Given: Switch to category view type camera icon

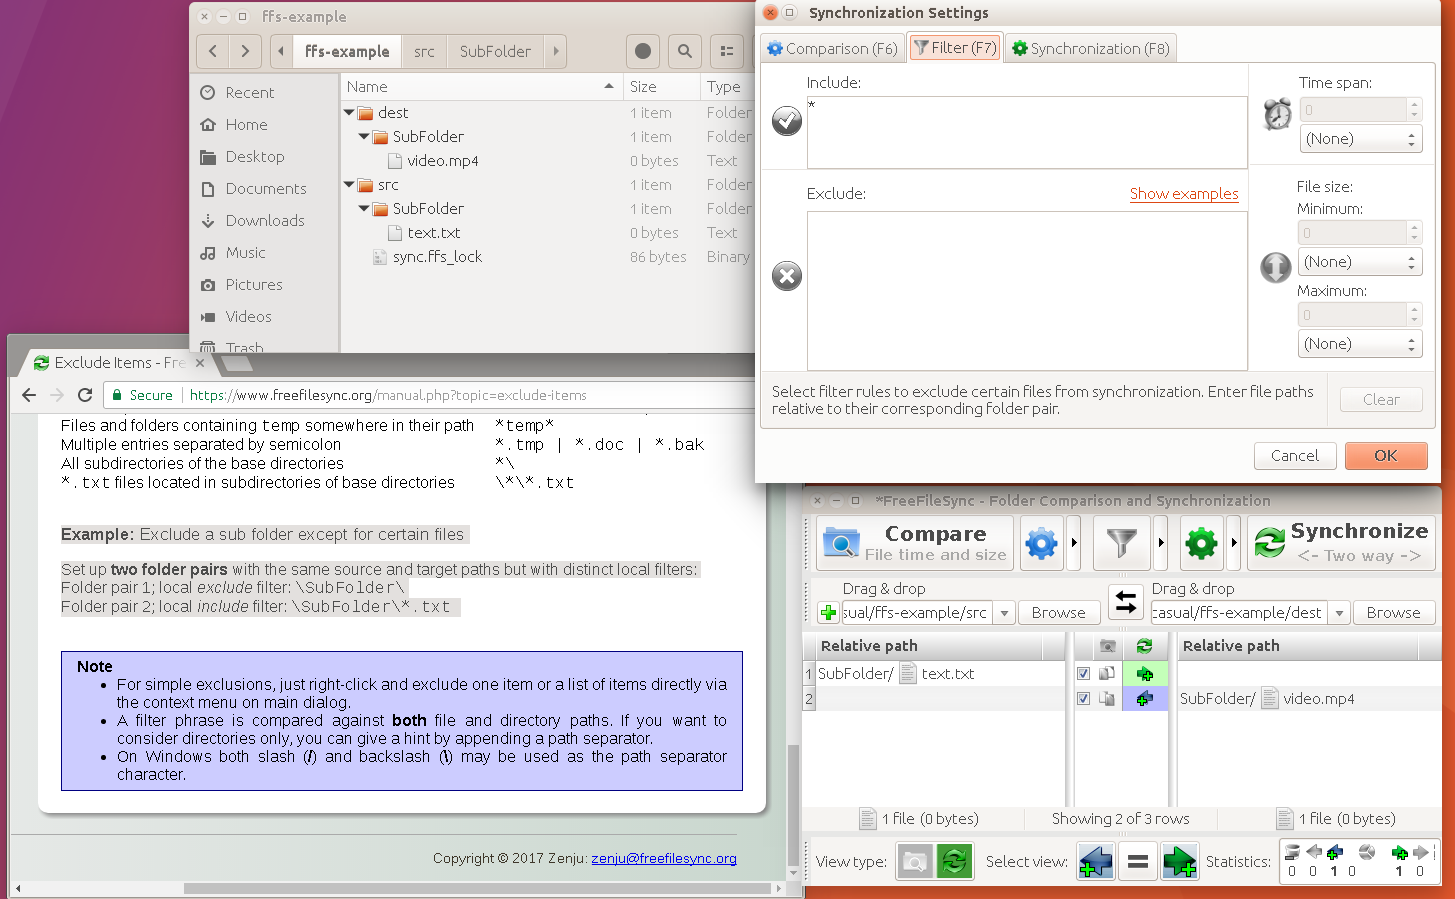Looking at the screenshot, I should tap(915, 861).
